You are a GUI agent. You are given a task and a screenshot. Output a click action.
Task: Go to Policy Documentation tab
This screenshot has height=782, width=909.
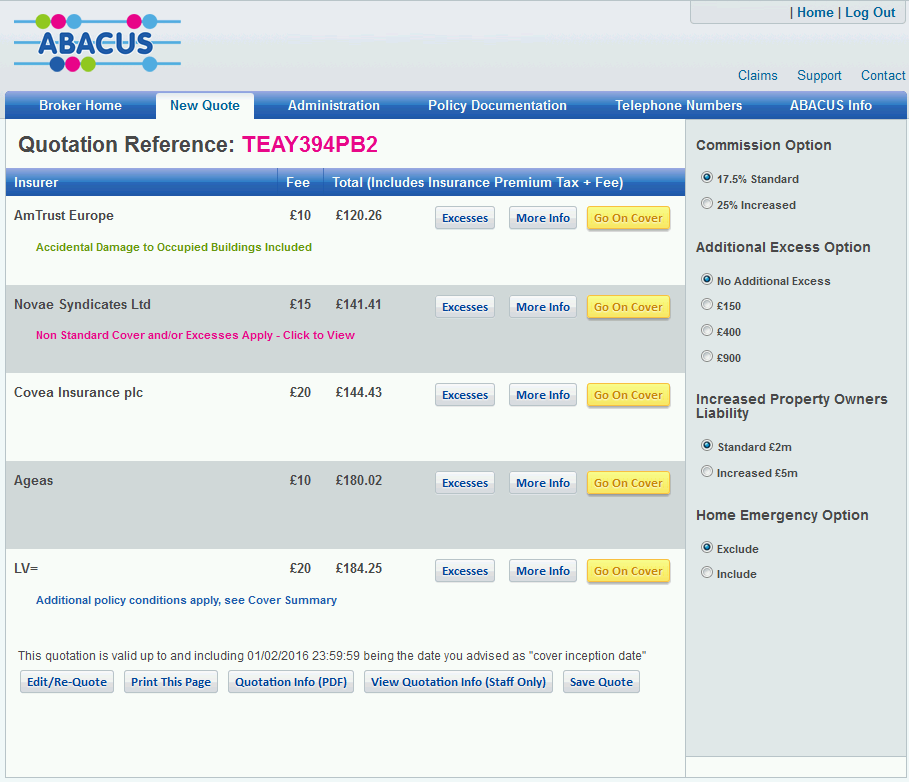click(497, 106)
